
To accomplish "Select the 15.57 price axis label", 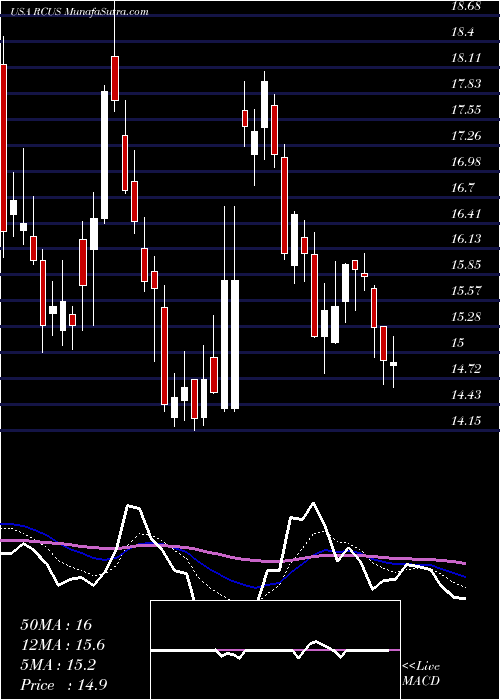I will pyautogui.click(x=466, y=291).
